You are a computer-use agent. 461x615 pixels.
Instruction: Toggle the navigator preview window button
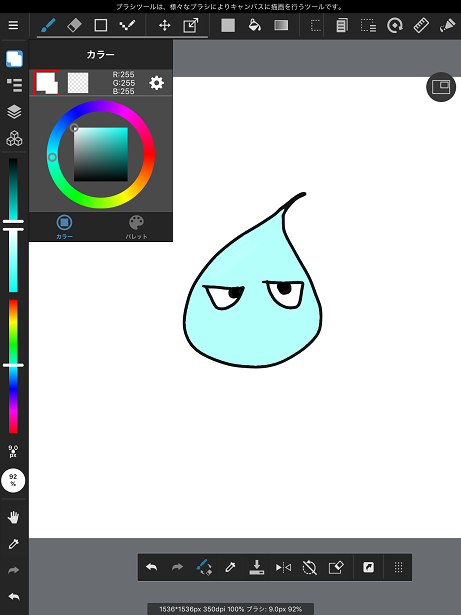tap(441, 87)
